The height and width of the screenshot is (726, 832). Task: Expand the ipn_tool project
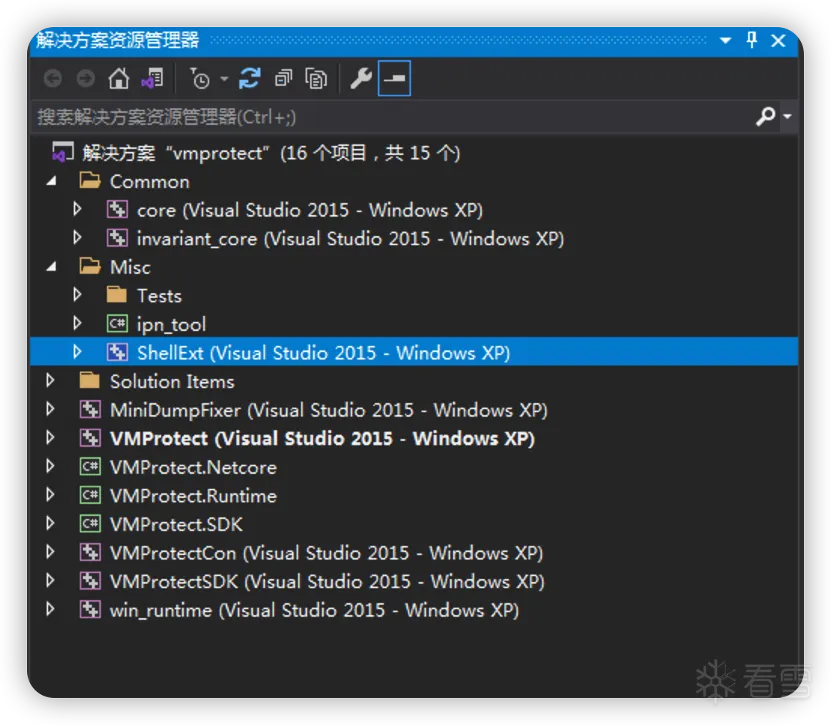77,324
